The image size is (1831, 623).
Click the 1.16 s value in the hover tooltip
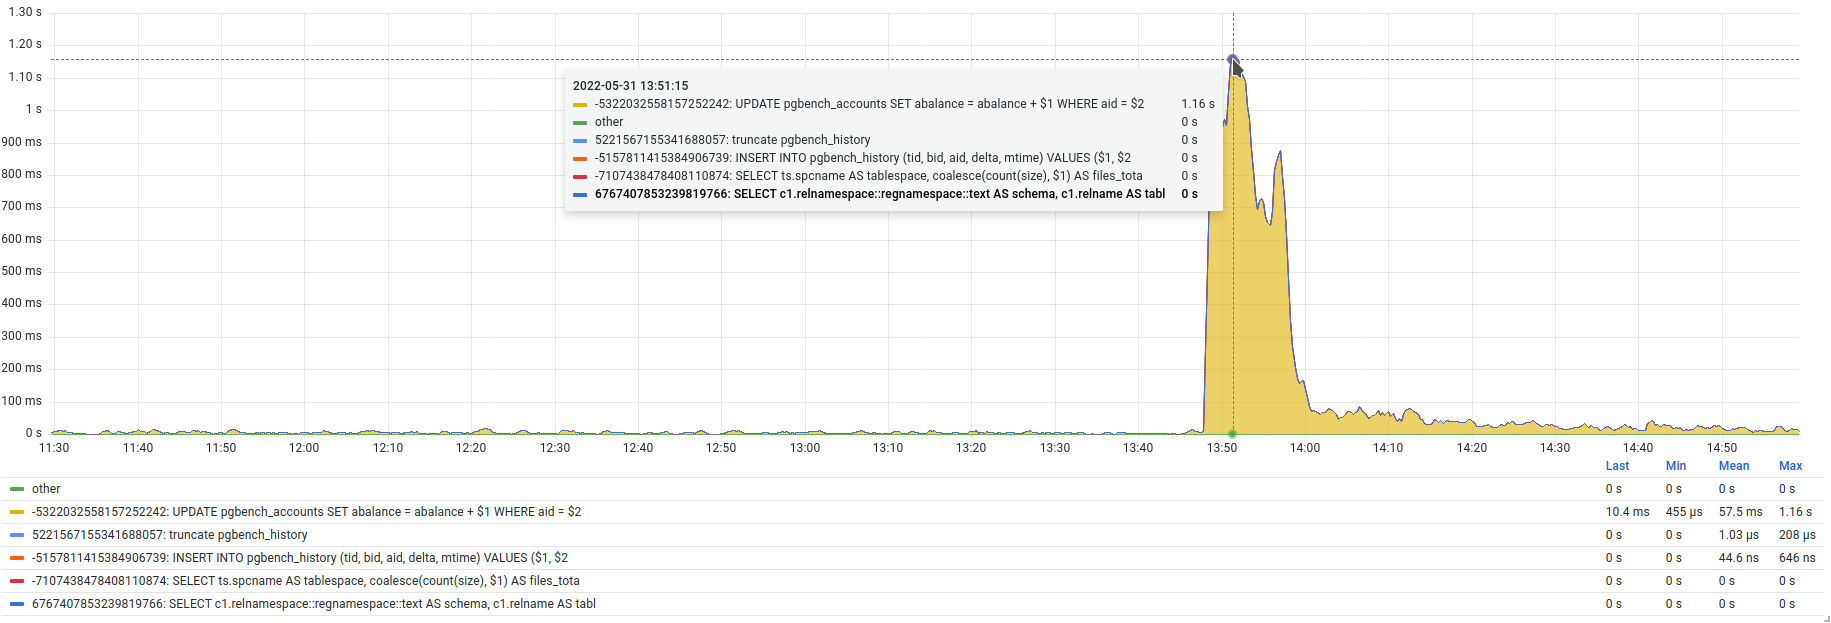(1198, 104)
